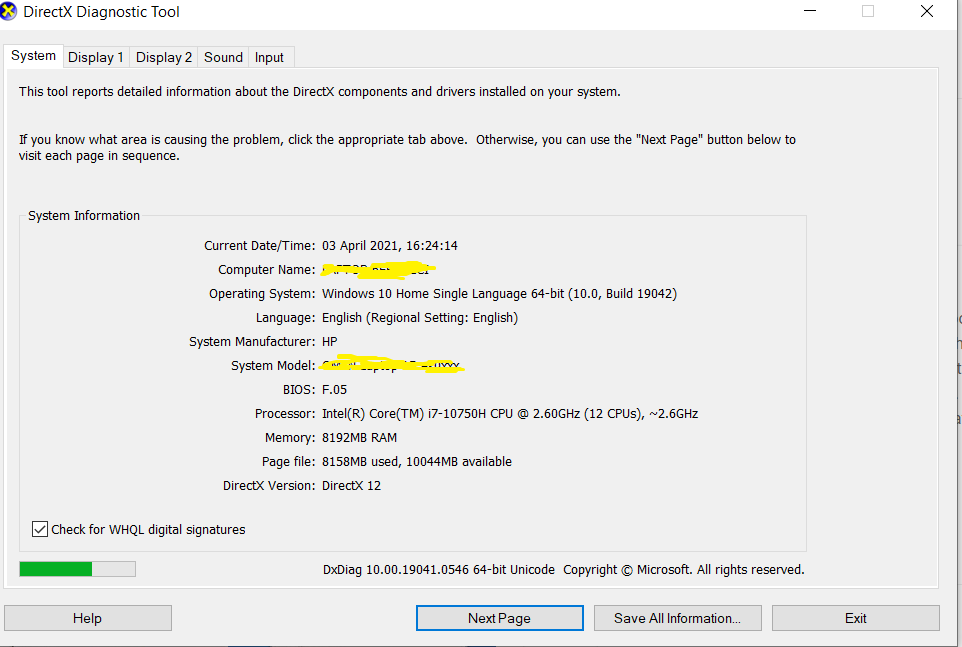Minimize the DirectX Diagnostic Tool window
The image size is (962, 647).
pyautogui.click(x=810, y=11)
